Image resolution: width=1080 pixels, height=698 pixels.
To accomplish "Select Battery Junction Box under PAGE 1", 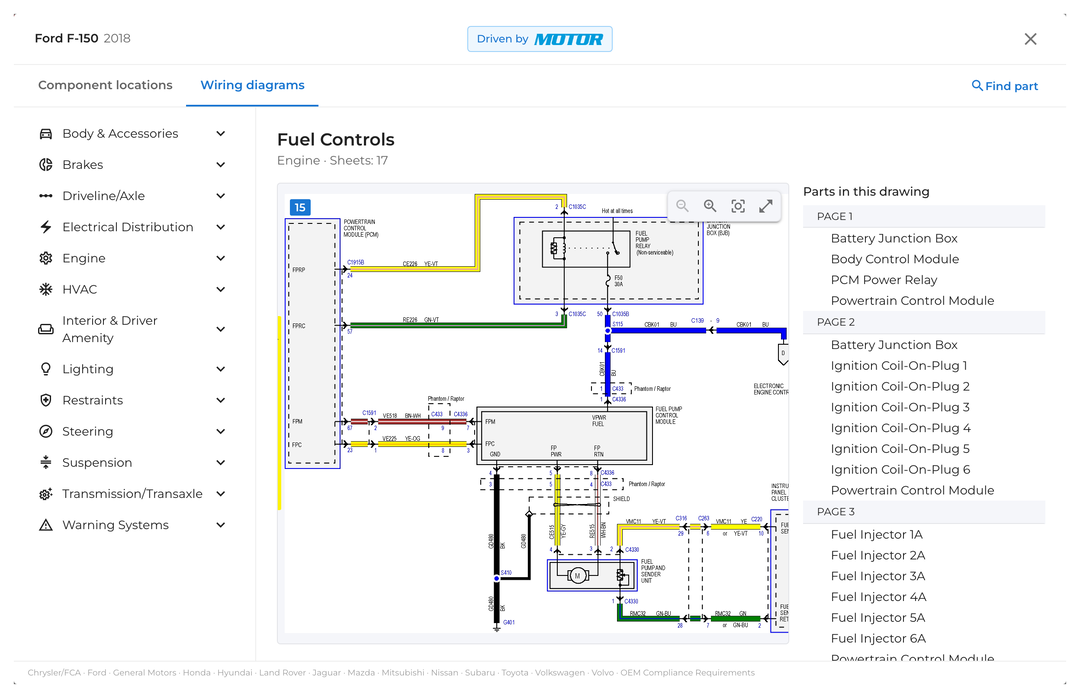I will tap(894, 238).
